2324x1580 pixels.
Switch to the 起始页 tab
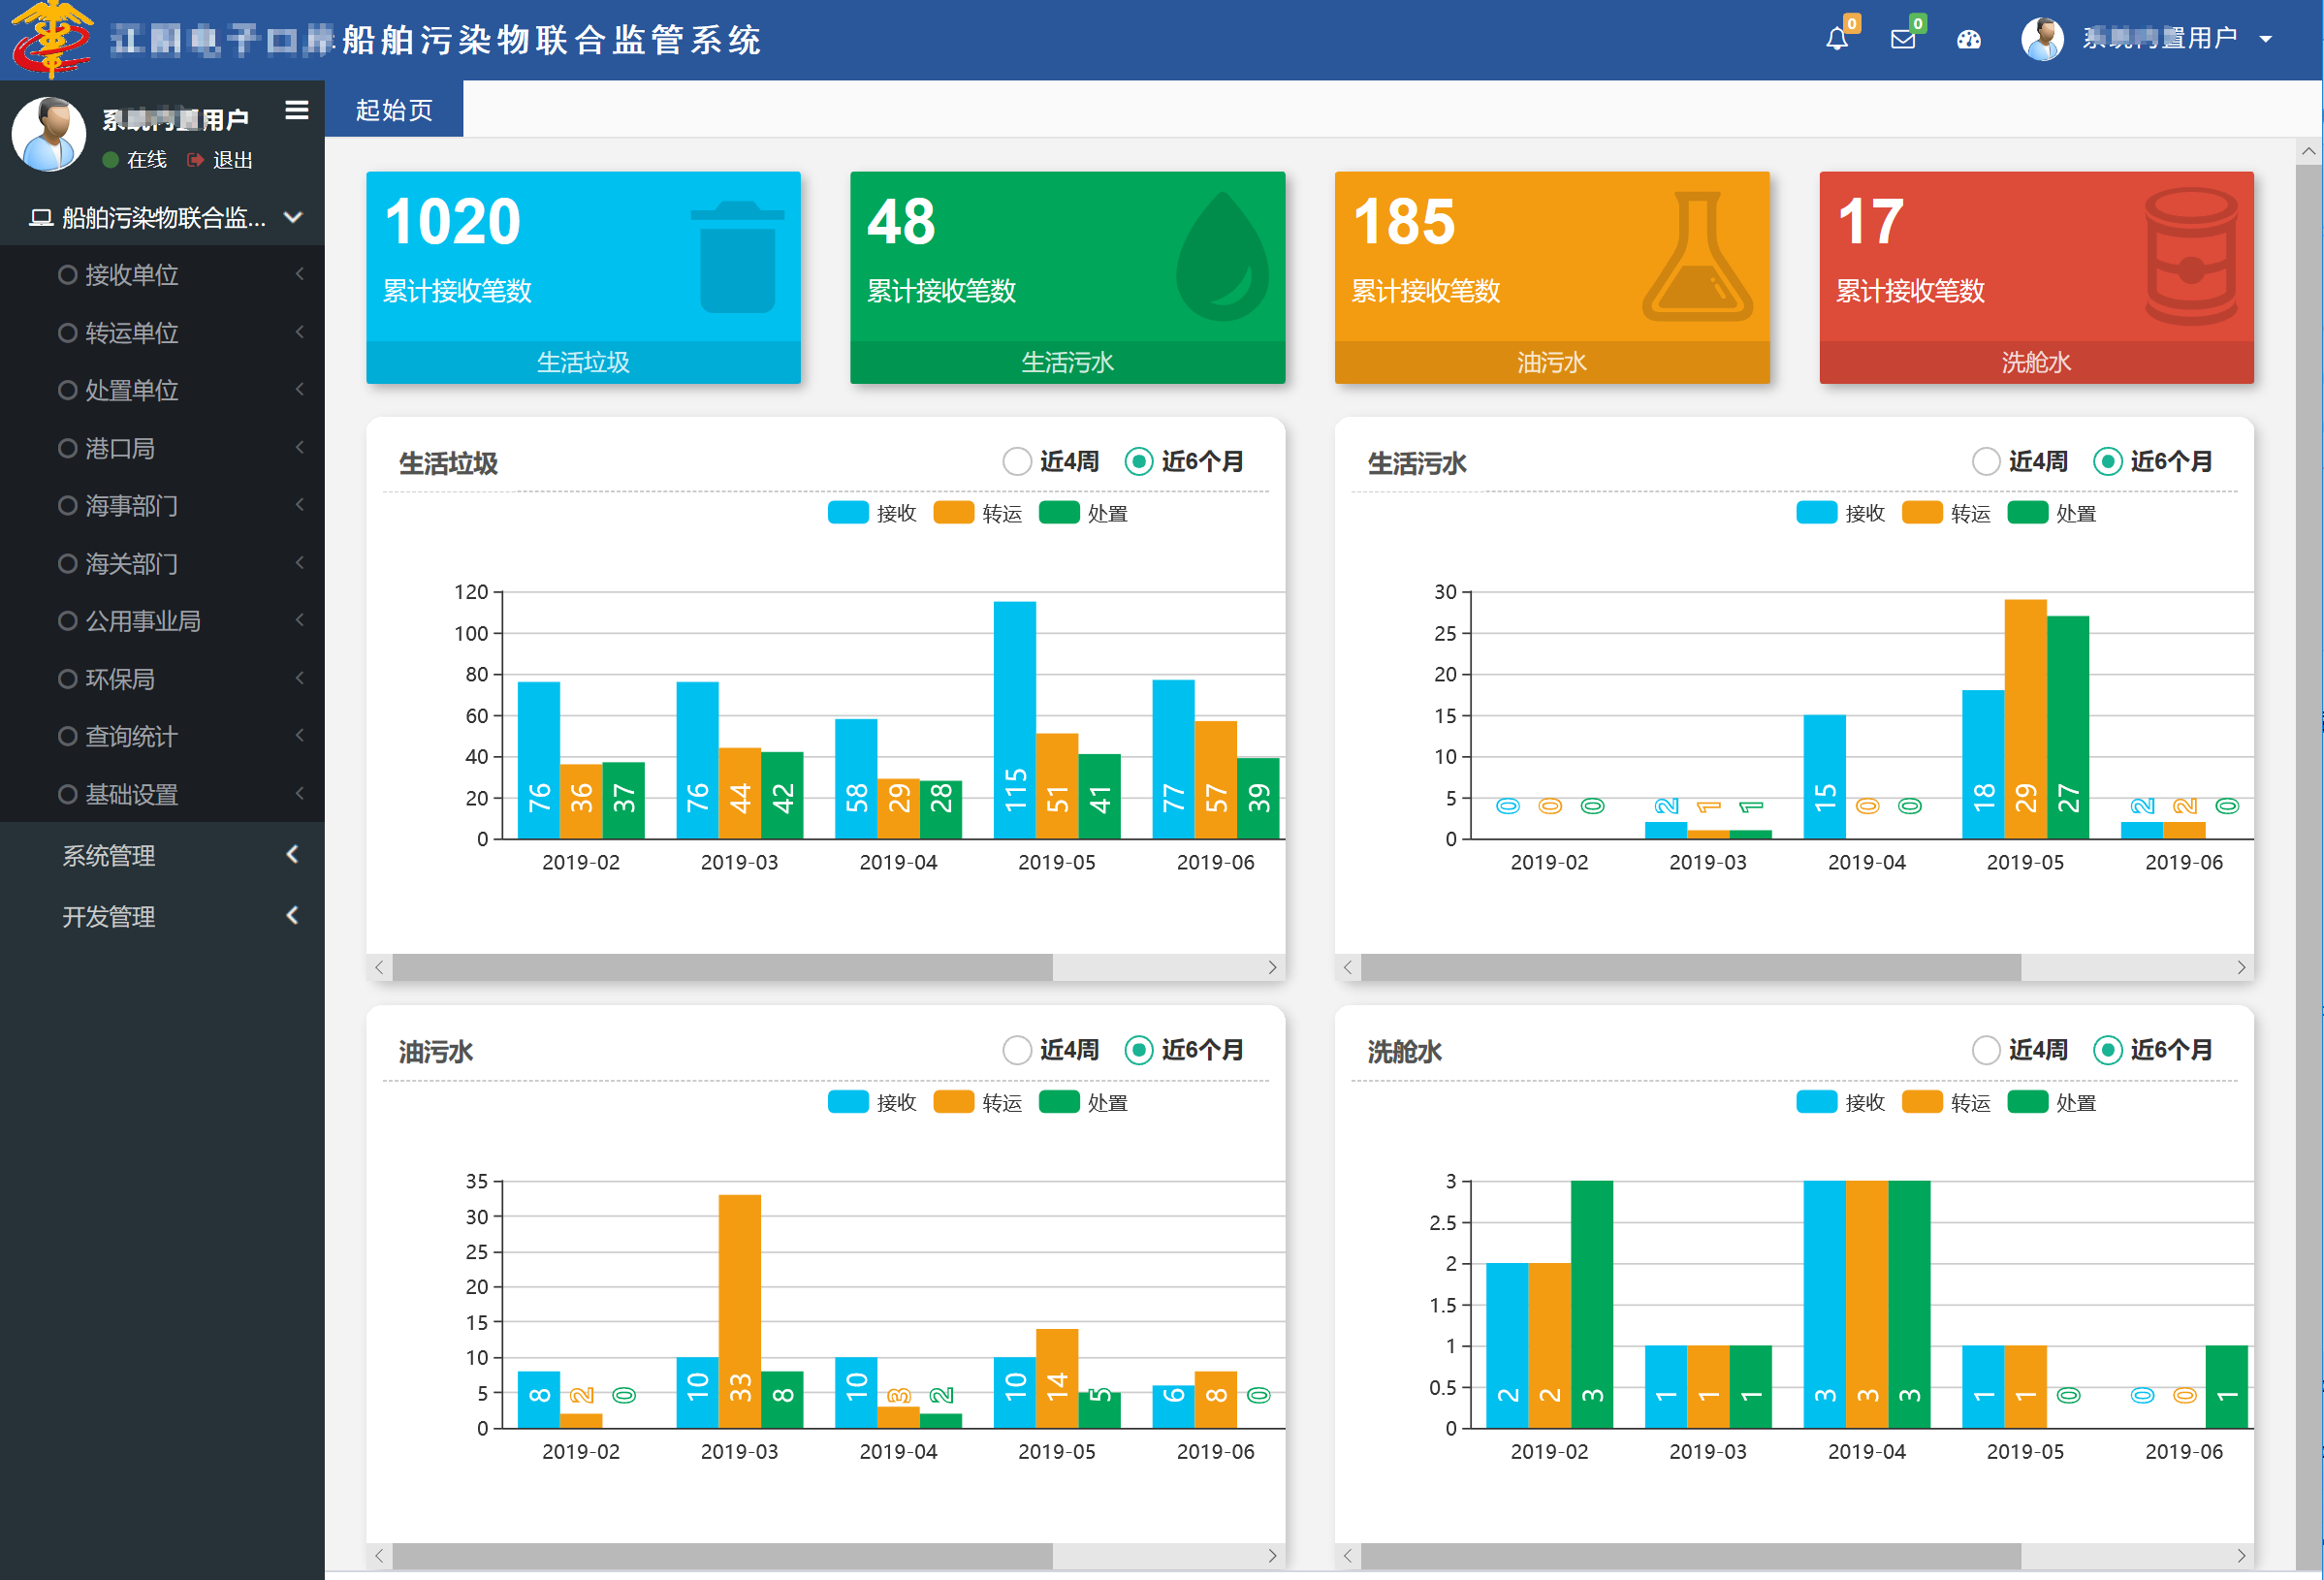coord(394,109)
